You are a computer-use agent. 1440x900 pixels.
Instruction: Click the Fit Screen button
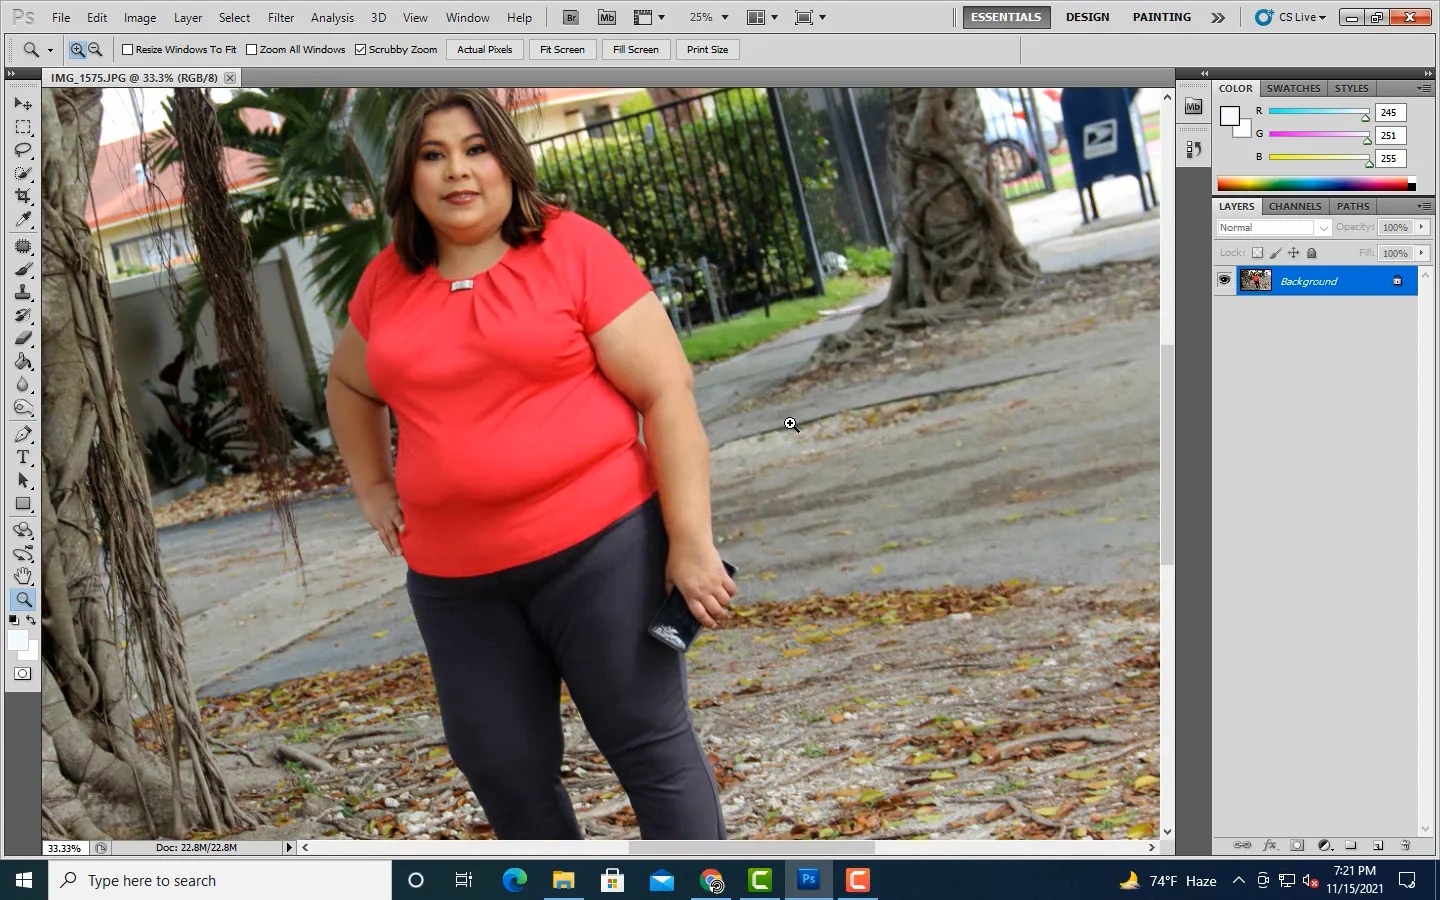562,49
